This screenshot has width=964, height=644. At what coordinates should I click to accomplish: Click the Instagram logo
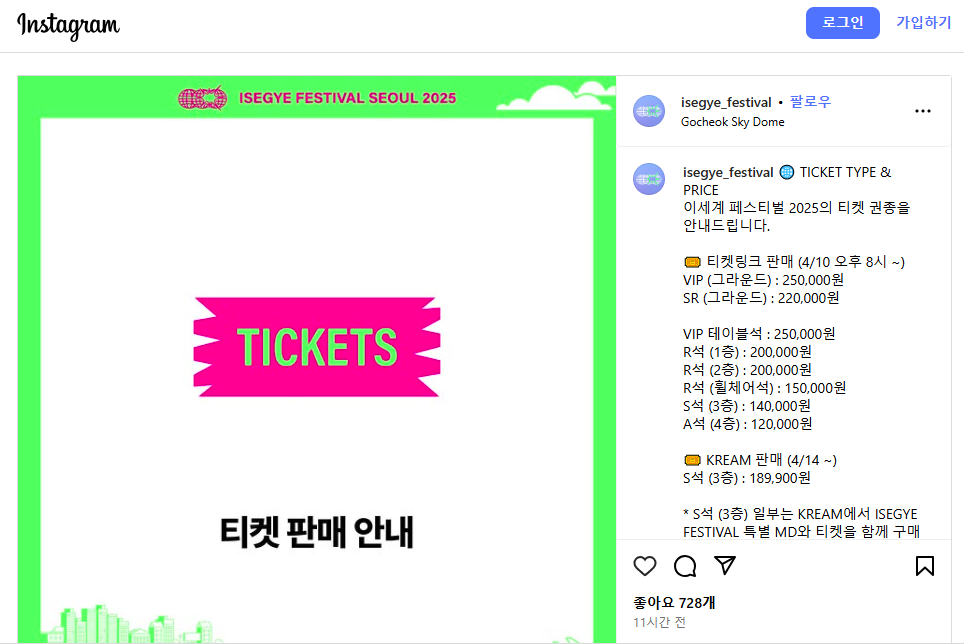point(68,26)
